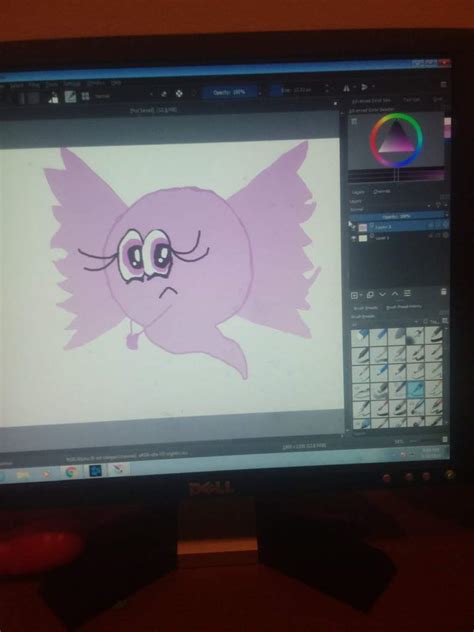Click the eraser mode icon in toolbar
Image resolution: width=474 pixels, height=632 pixels.
(x=164, y=94)
